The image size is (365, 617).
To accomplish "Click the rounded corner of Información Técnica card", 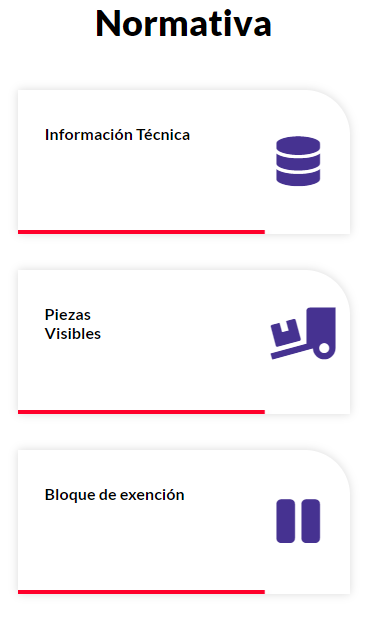I will coord(334,105).
